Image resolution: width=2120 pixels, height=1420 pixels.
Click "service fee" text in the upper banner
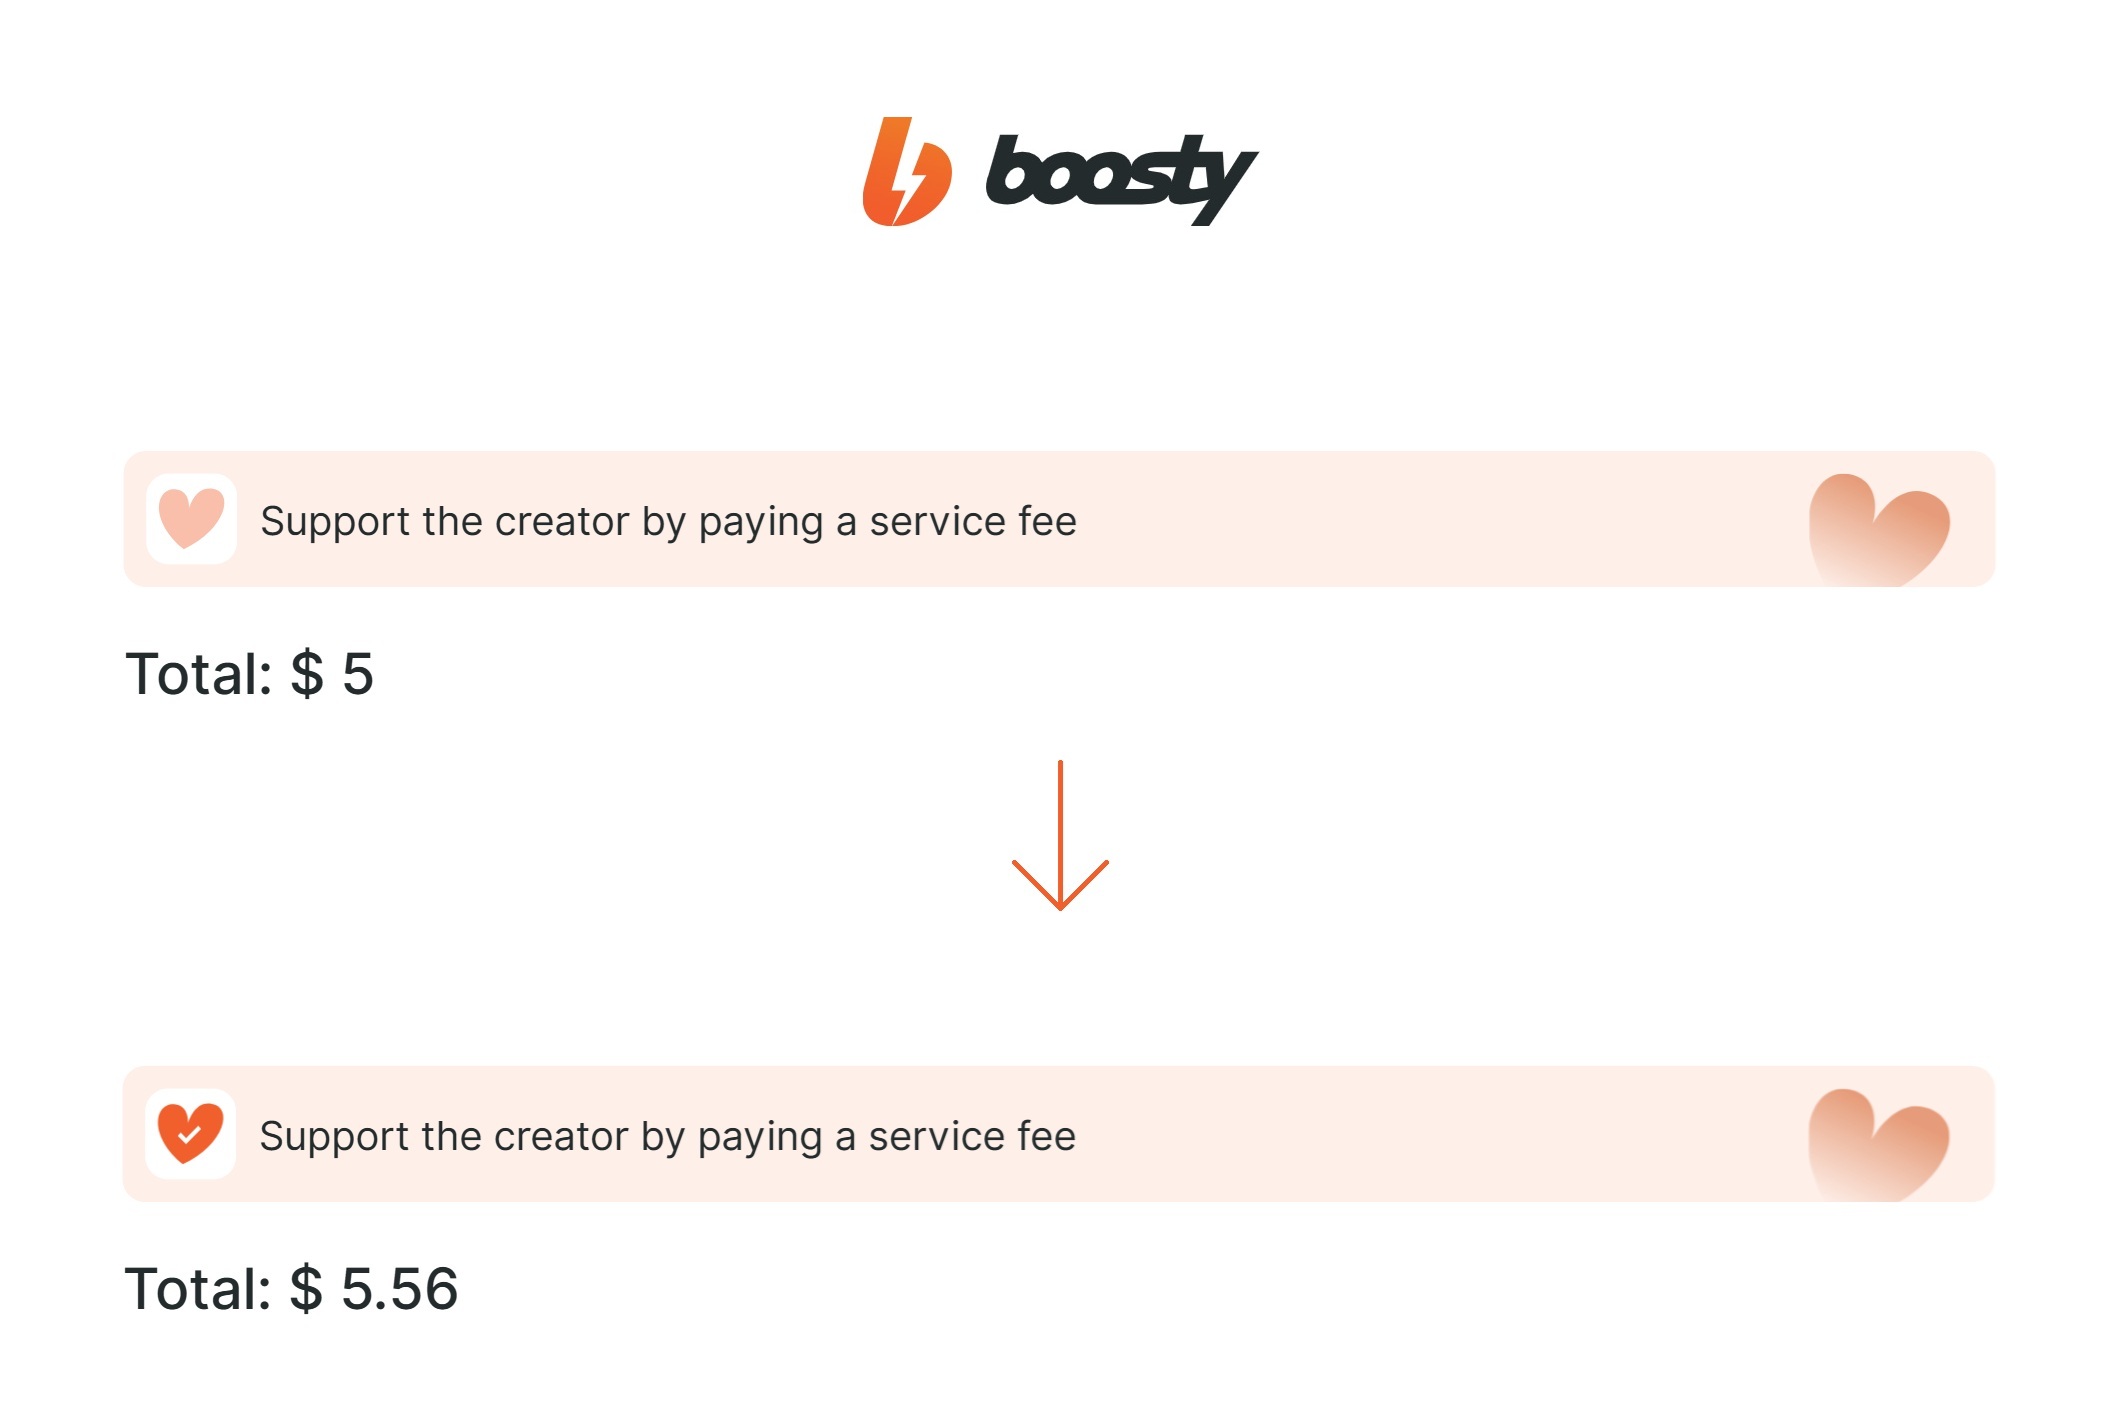tap(973, 522)
